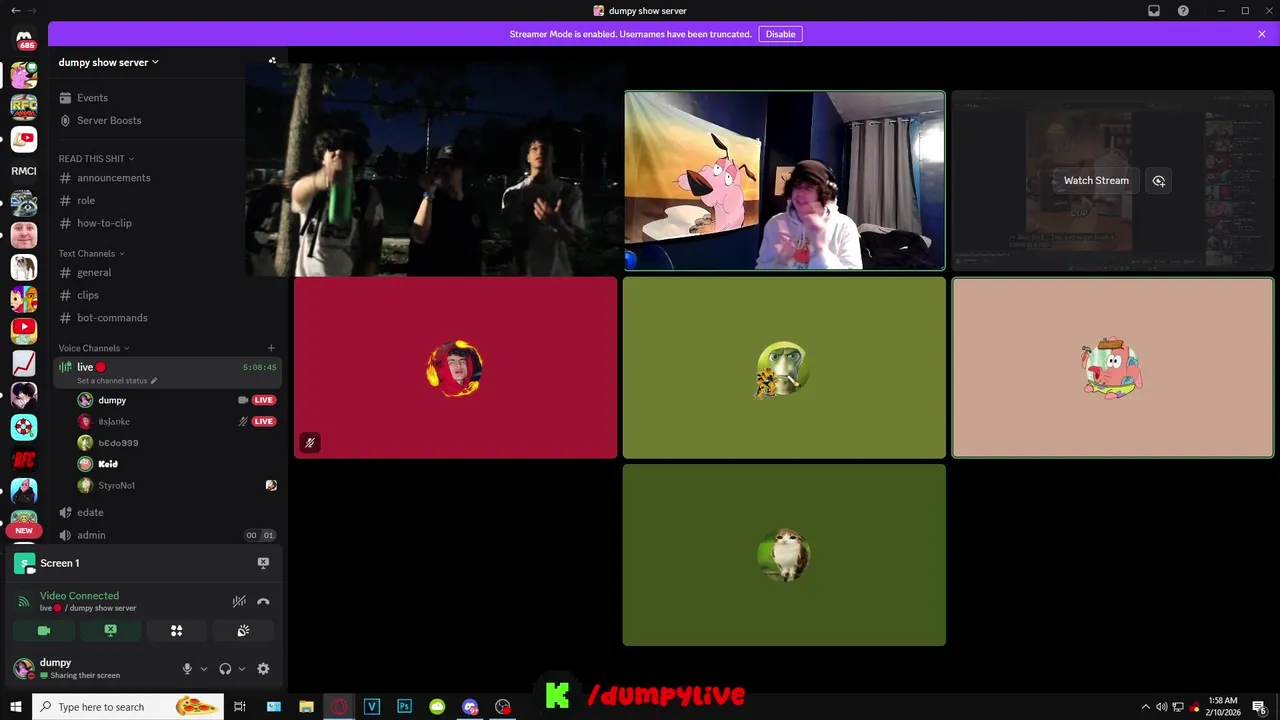Open the Discord taskbar icon
This screenshot has height=720, width=1280.
(470, 707)
